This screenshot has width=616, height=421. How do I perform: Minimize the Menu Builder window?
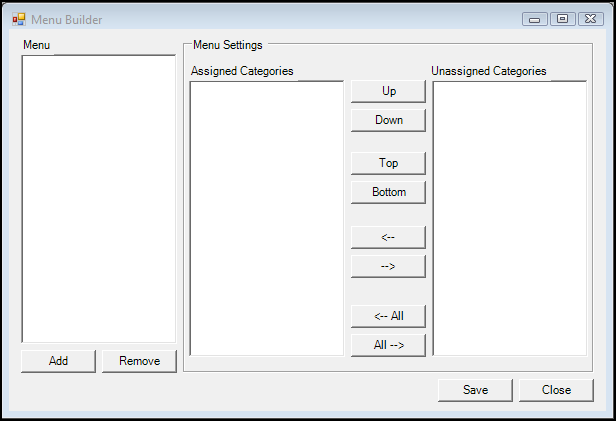pos(534,19)
